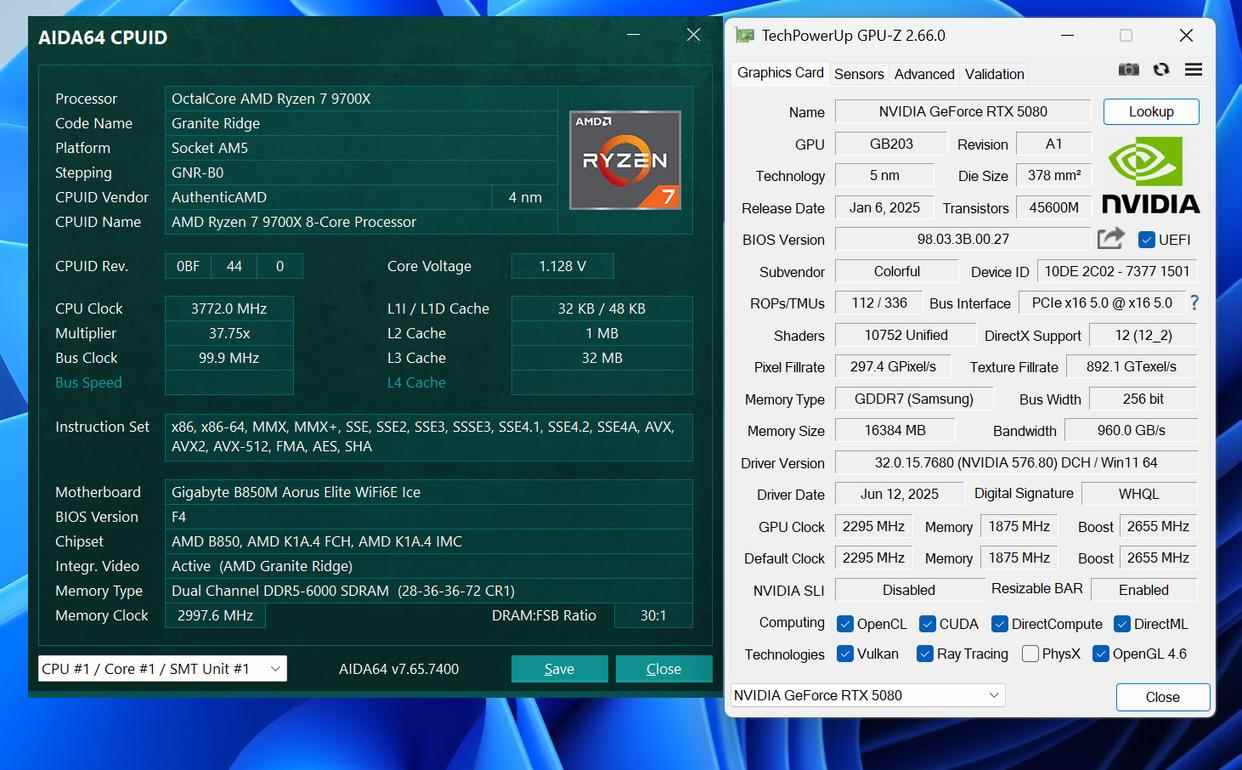Take a GPU-Z screenshot with the camera icon

point(1129,70)
